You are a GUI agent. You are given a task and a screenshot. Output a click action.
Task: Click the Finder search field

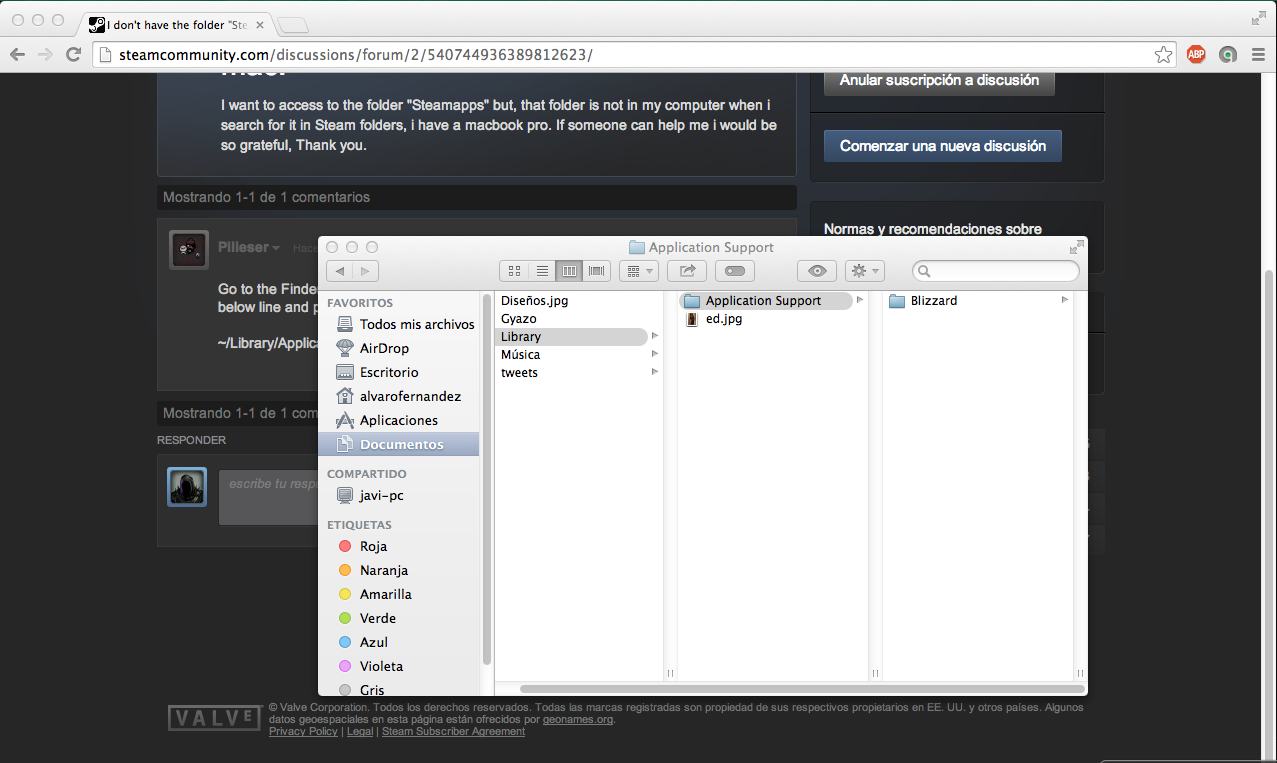click(x=995, y=270)
